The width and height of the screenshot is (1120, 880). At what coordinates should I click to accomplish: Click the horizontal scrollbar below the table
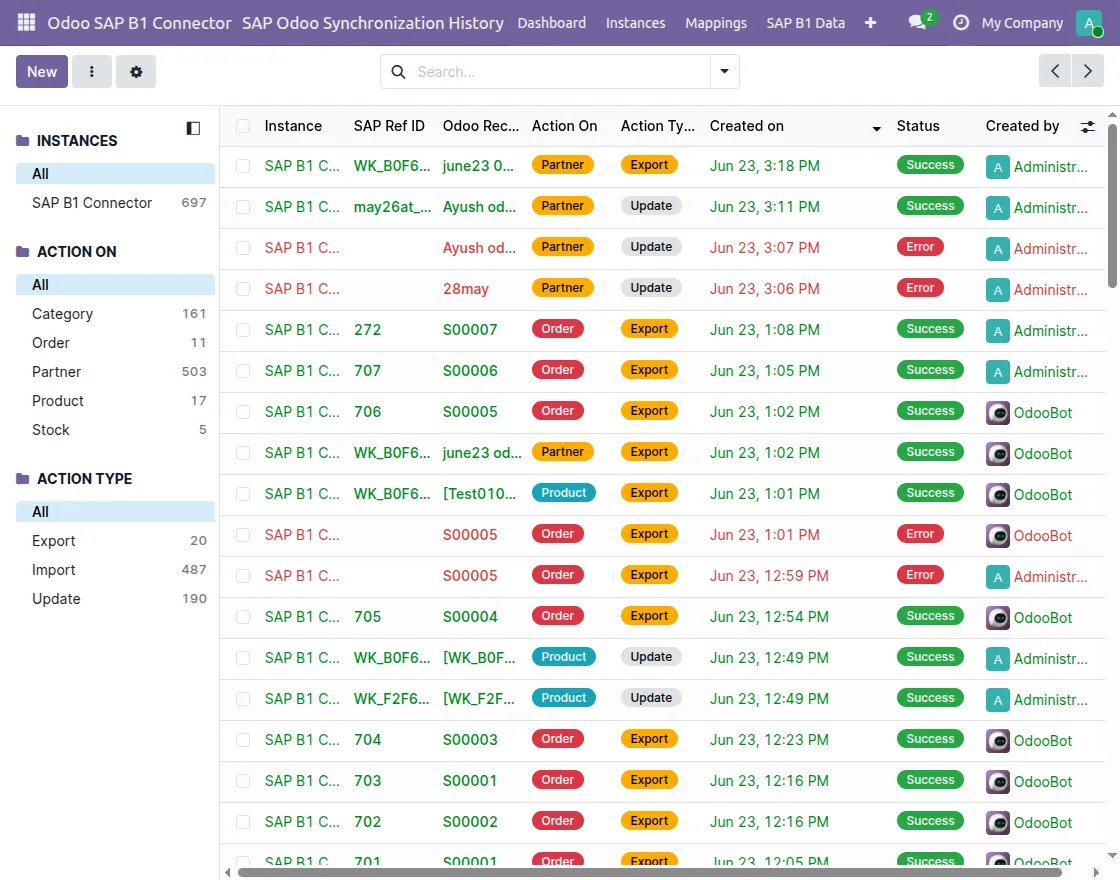(649, 872)
